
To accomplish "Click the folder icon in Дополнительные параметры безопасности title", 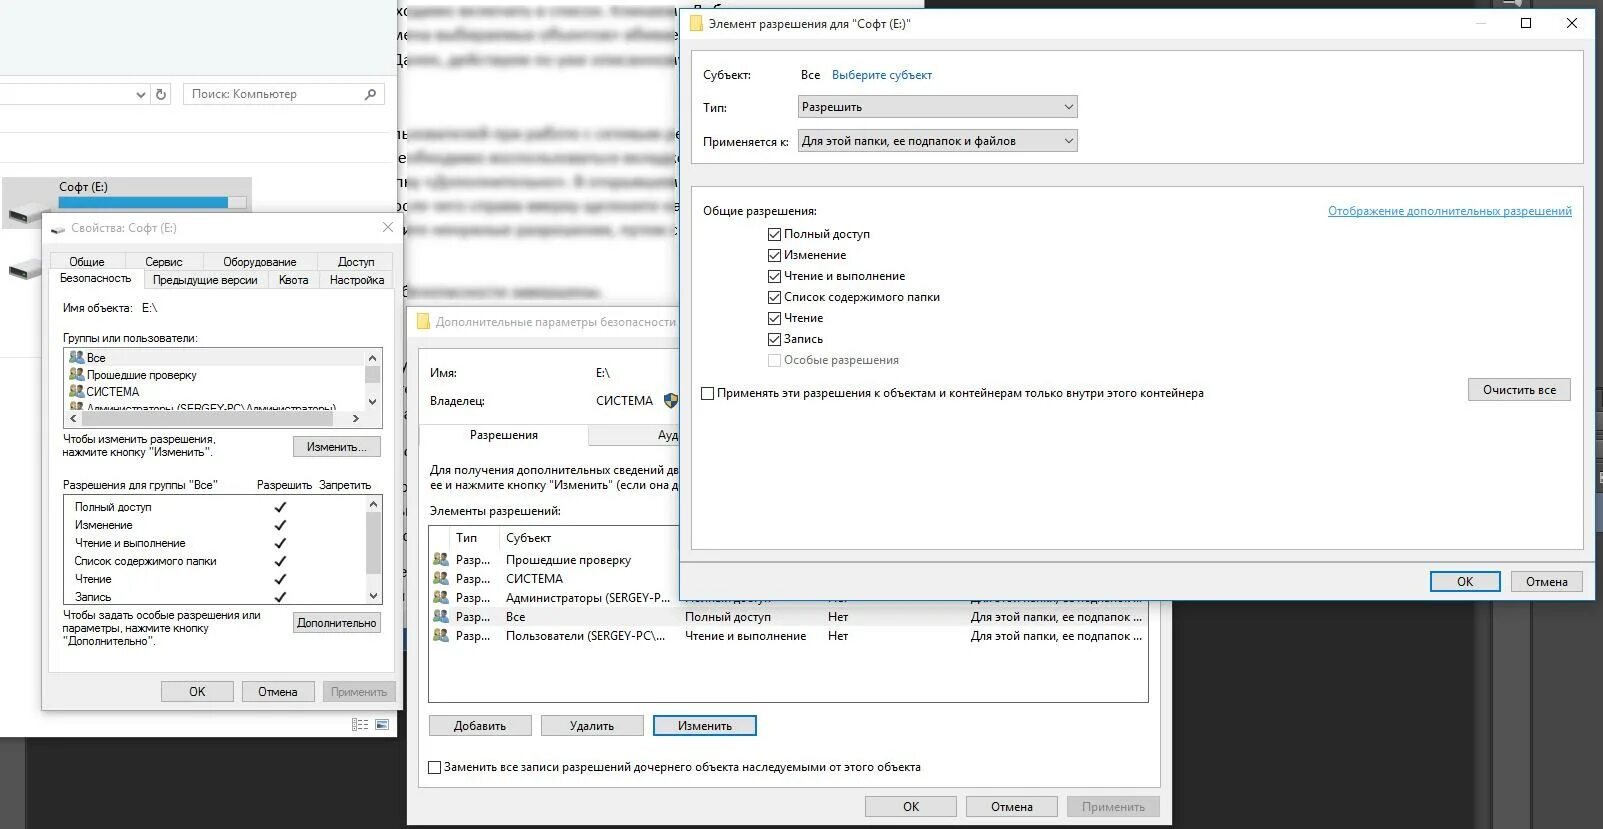I will click(x=423, y=321).
